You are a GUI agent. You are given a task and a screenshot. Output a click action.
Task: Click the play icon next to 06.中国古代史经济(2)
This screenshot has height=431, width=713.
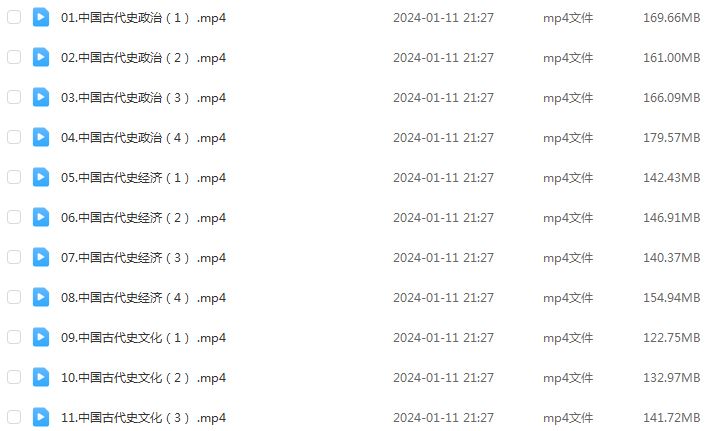41,217
